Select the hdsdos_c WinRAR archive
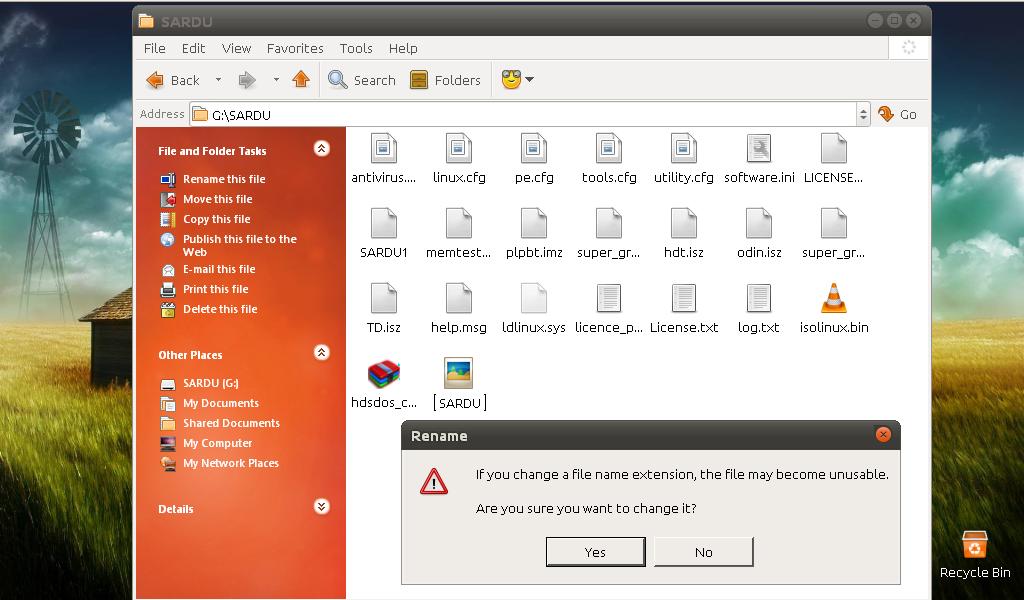This screenshot has height=600, width=1024. 383,384
